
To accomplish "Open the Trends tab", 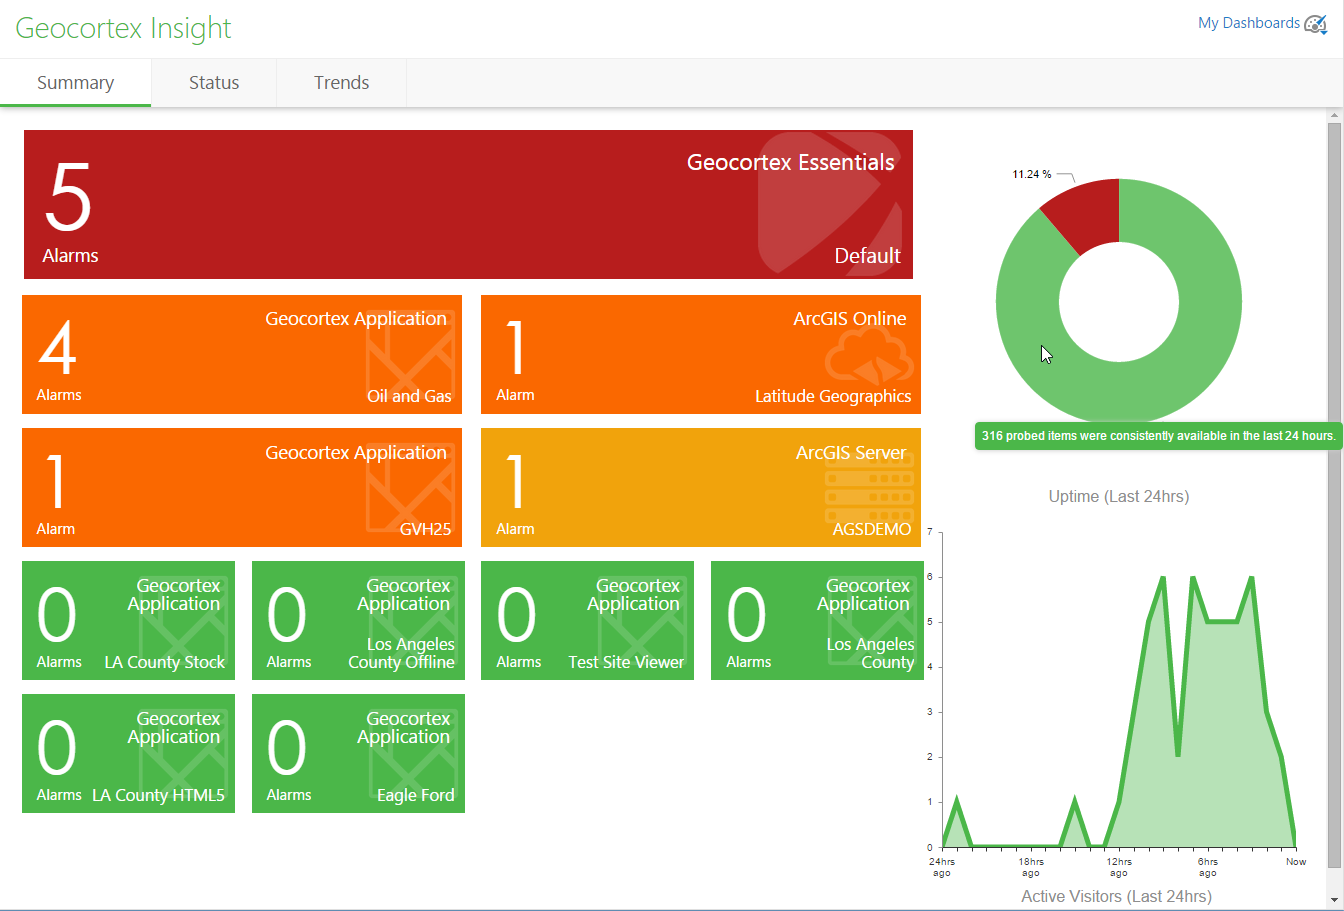I will coord(342,83).
